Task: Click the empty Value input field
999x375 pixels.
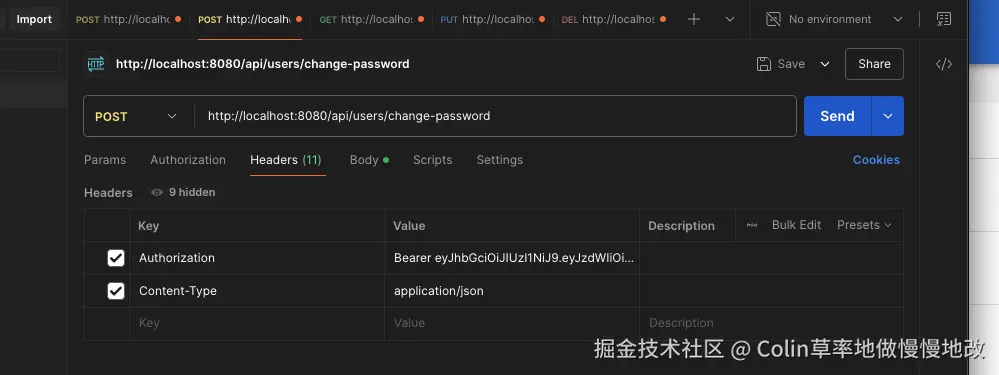Action: [512, 323]
